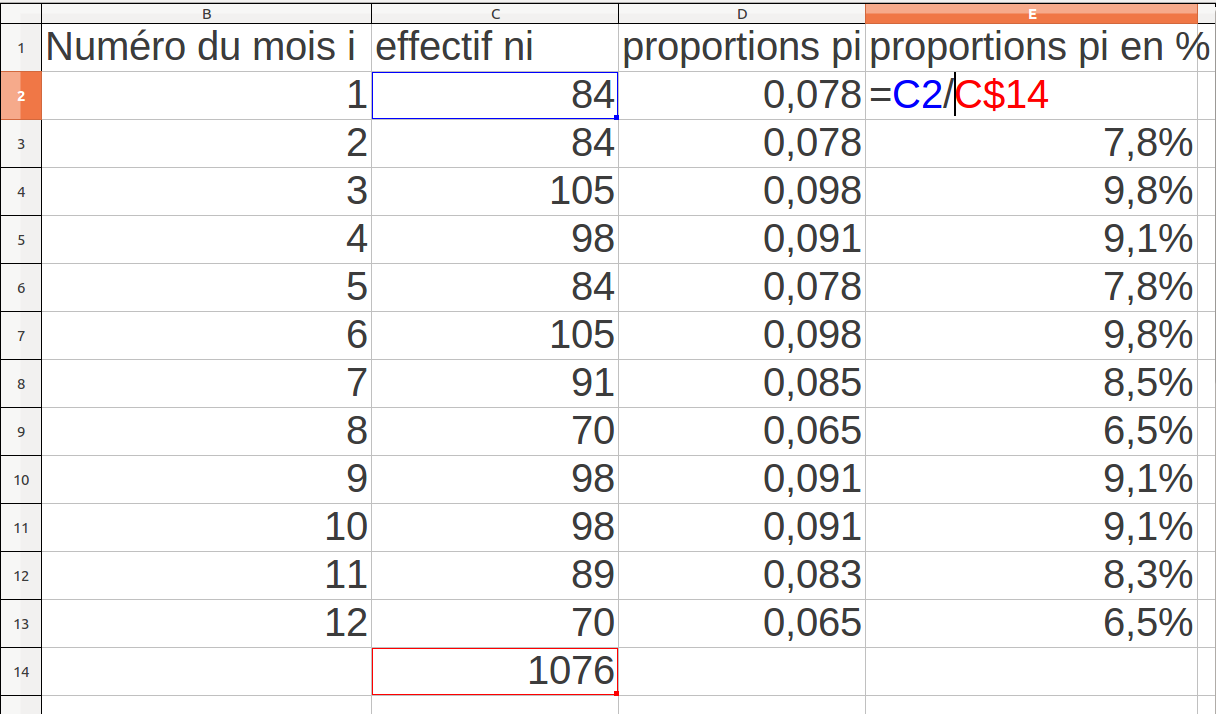Click the effectif cell for month 11
This screenshot has width=1216, height=714.
[x=495, y=575]
